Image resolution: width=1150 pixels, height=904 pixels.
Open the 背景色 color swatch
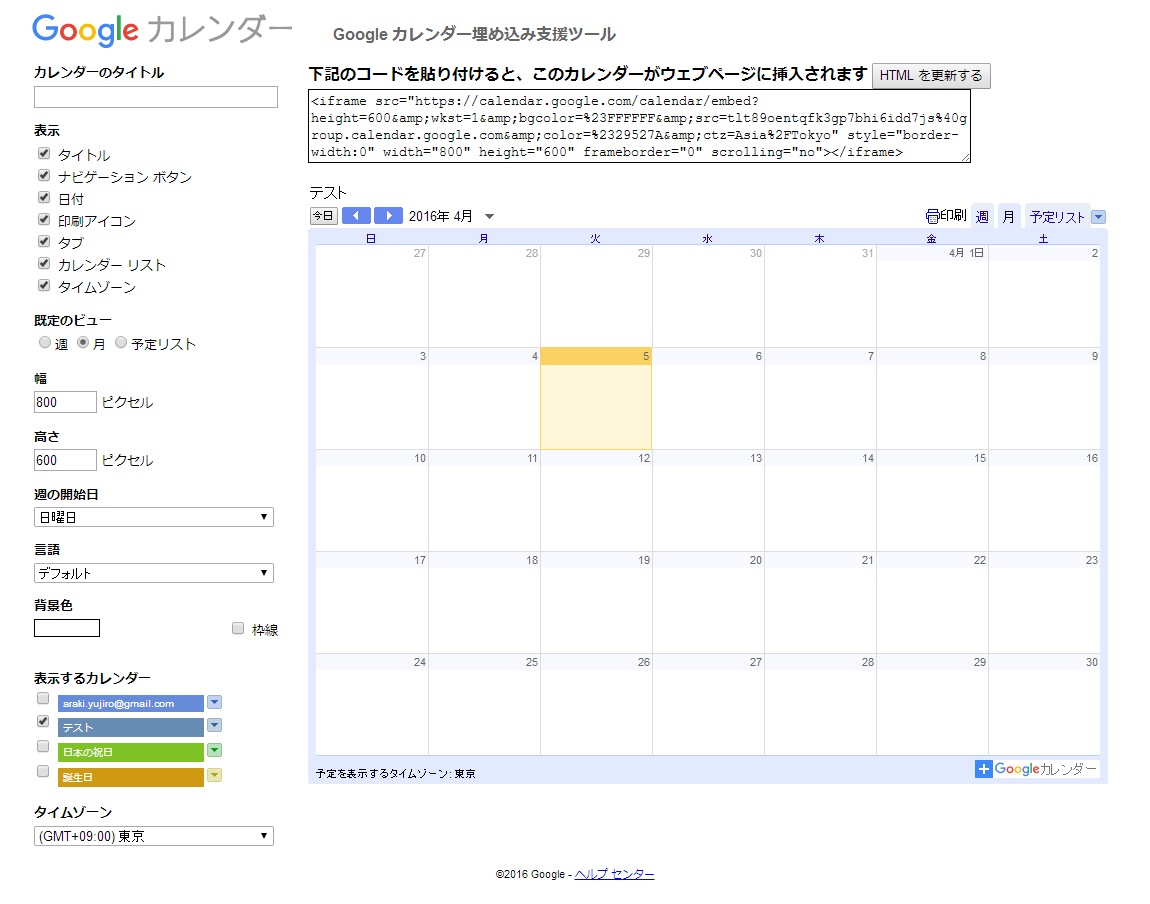[67, 628]
